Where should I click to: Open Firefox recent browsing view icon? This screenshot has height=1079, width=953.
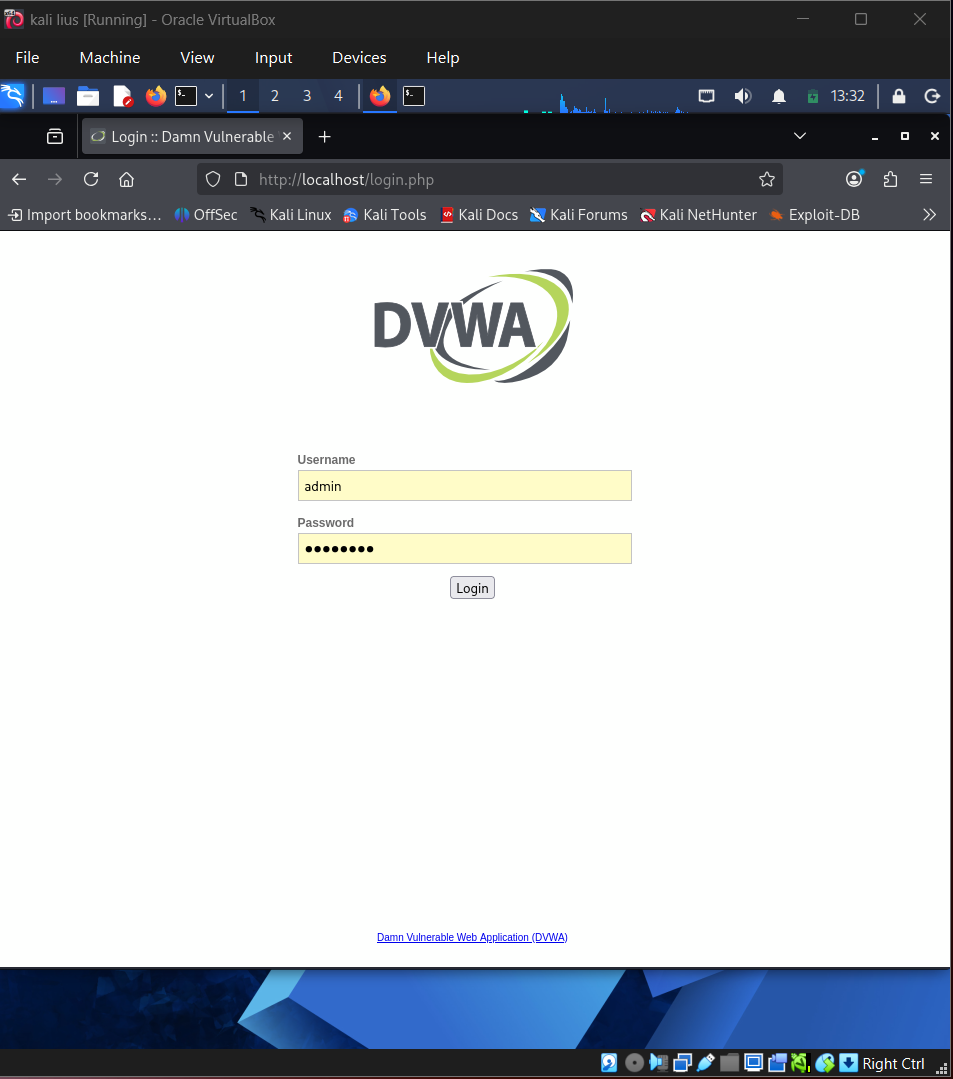(x=55, y=136)
